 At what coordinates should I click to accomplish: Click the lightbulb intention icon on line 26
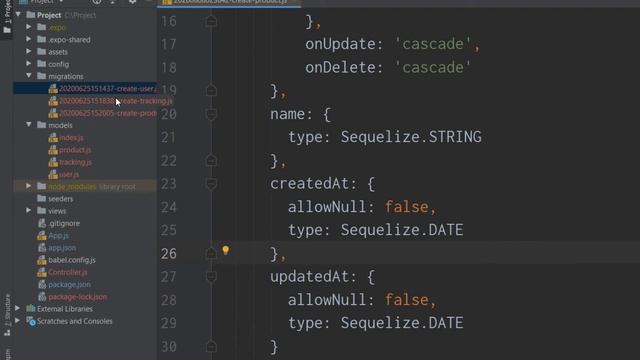pos(225,250)
